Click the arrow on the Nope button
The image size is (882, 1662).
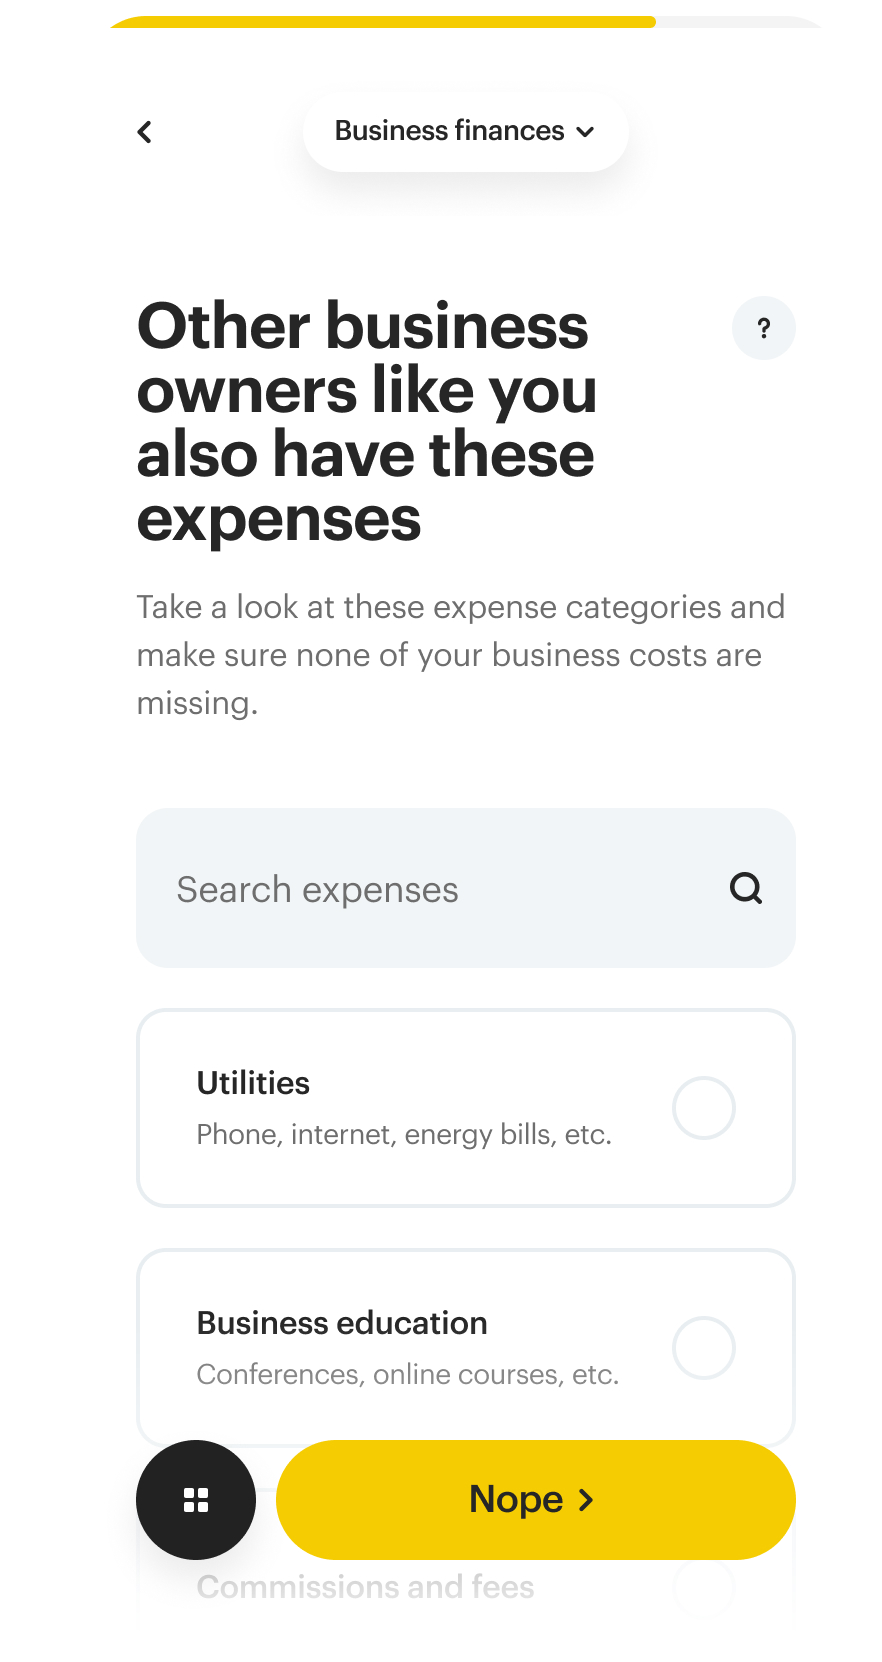587,1500
